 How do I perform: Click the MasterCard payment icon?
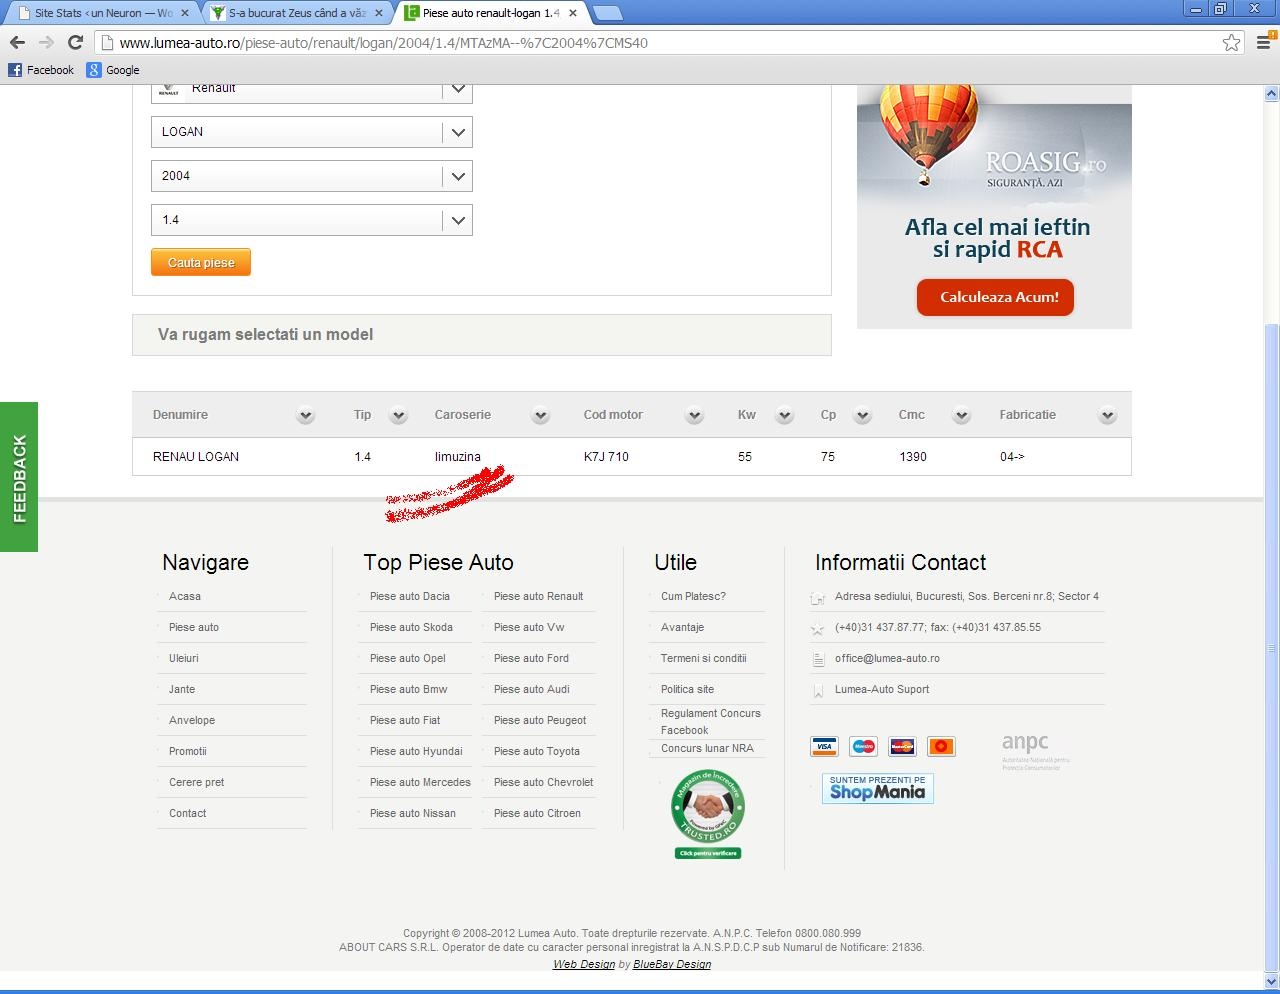tap(902, 746)
